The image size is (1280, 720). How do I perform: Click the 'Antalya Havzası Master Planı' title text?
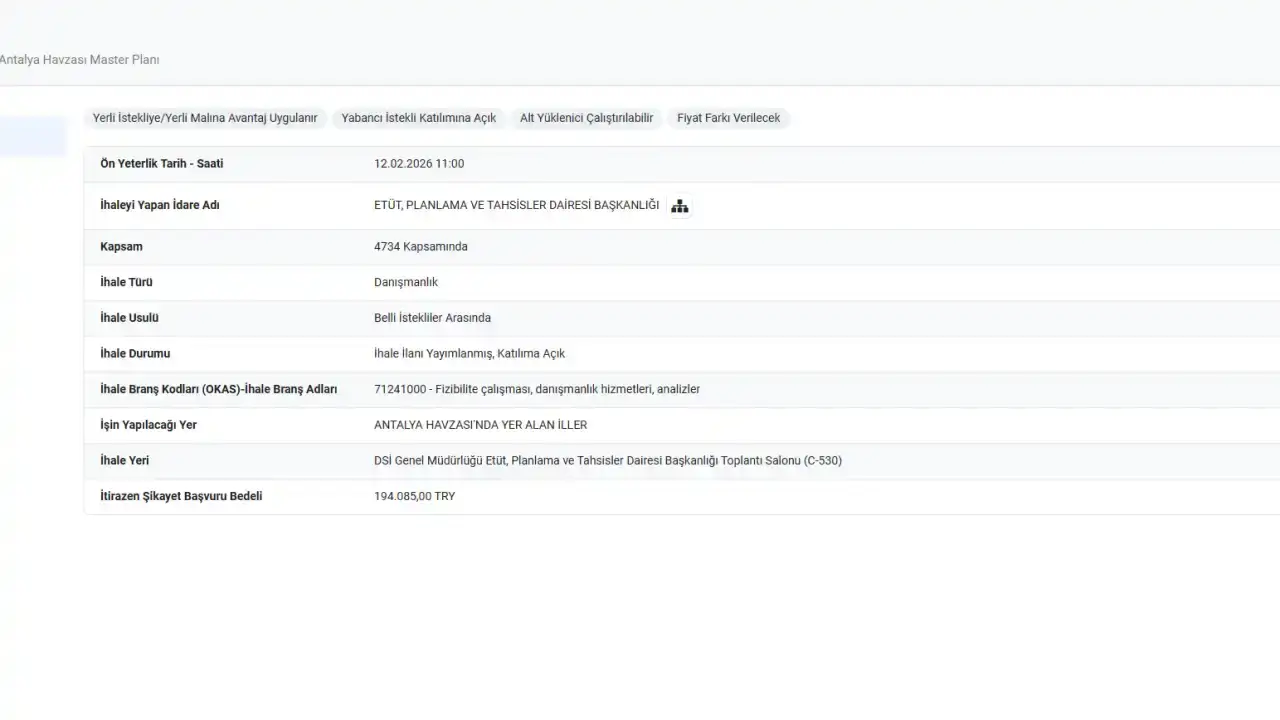point(79,60)
